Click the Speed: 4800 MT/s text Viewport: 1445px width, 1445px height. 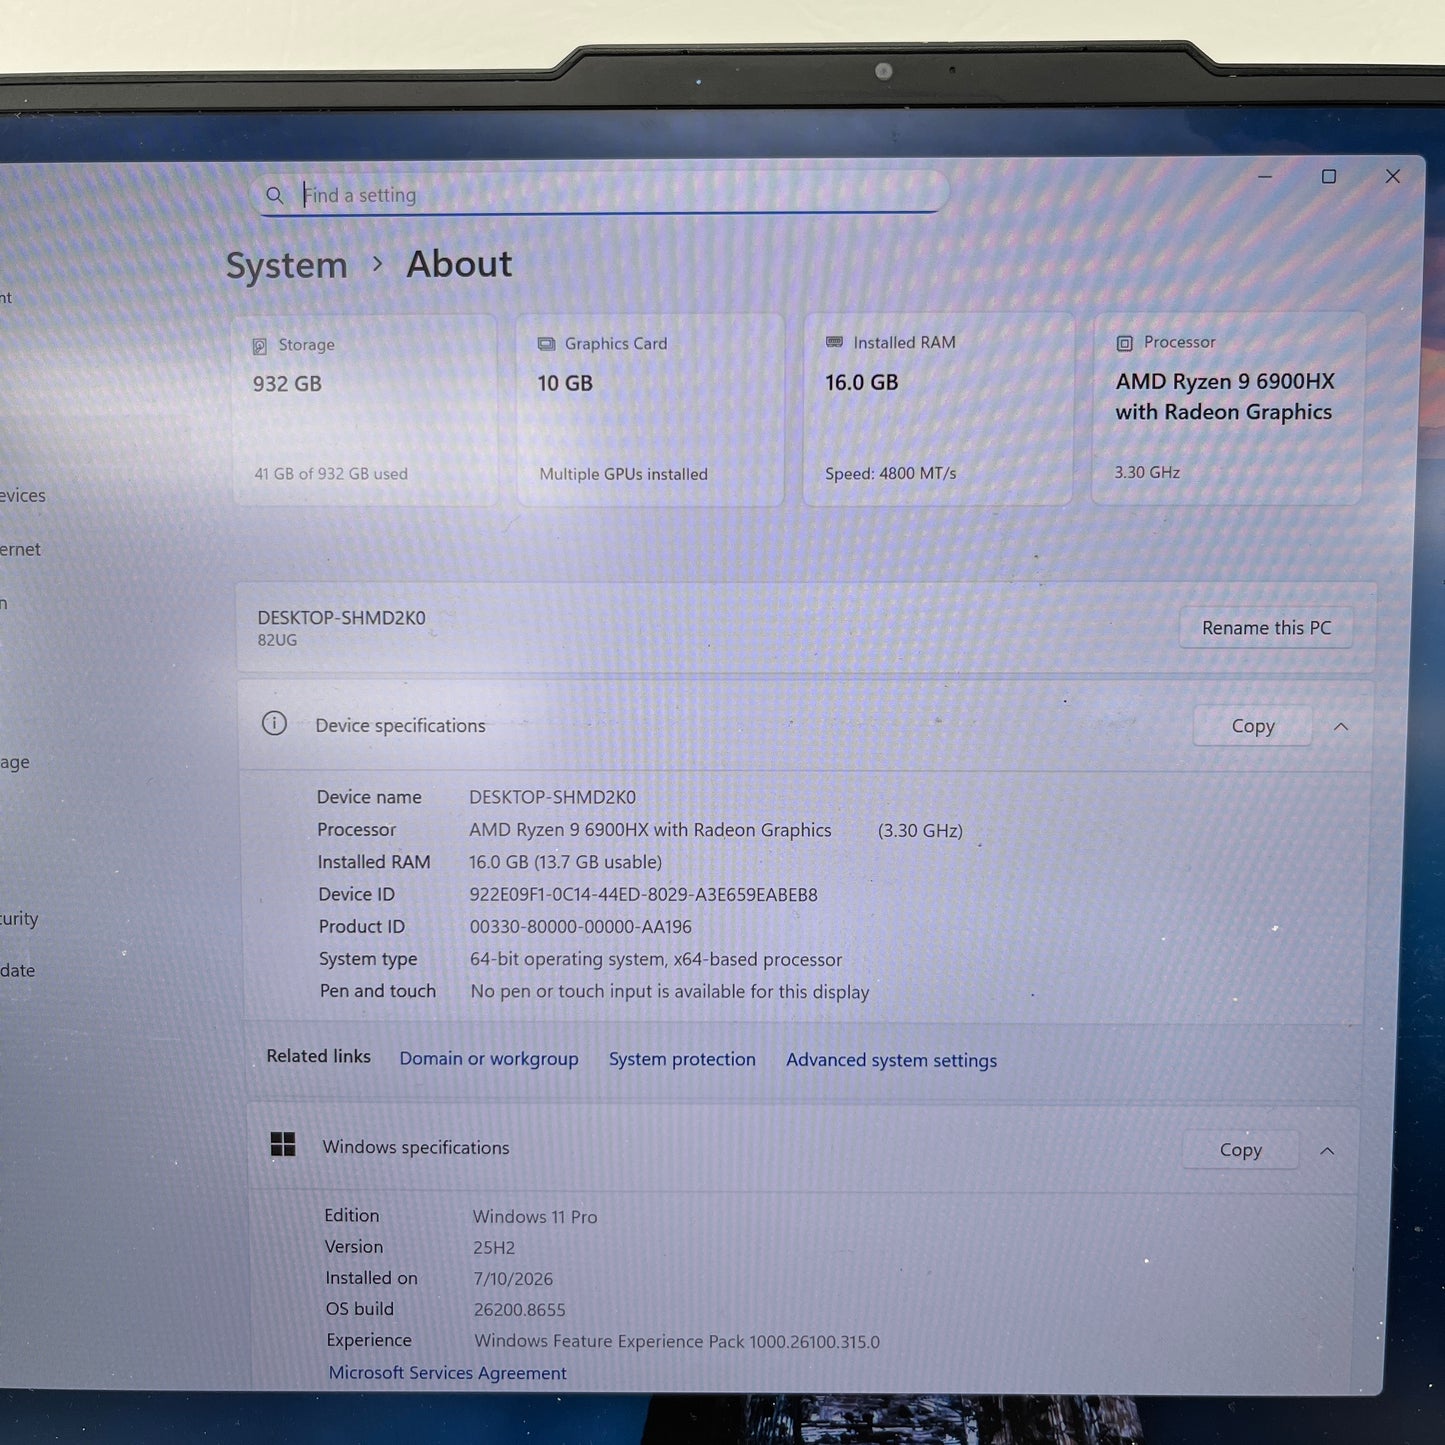(x=890, y=473)
